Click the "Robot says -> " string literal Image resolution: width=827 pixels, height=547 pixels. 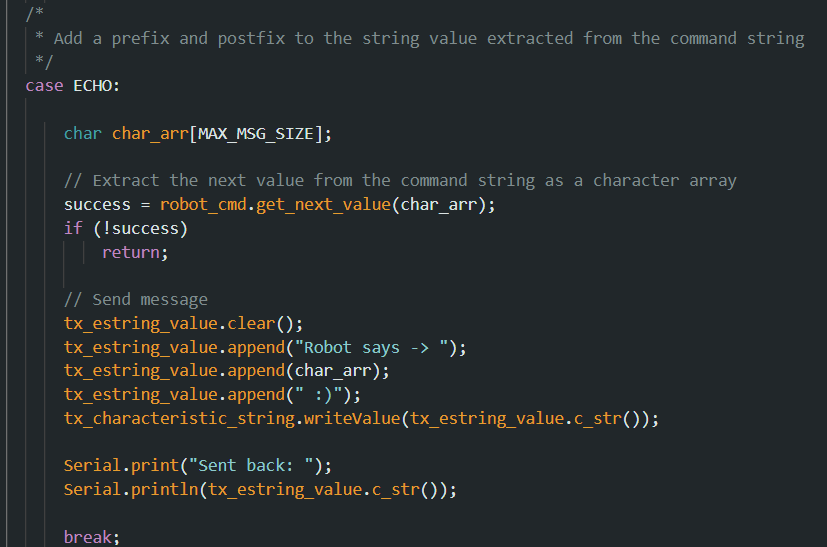coord(371,348)
